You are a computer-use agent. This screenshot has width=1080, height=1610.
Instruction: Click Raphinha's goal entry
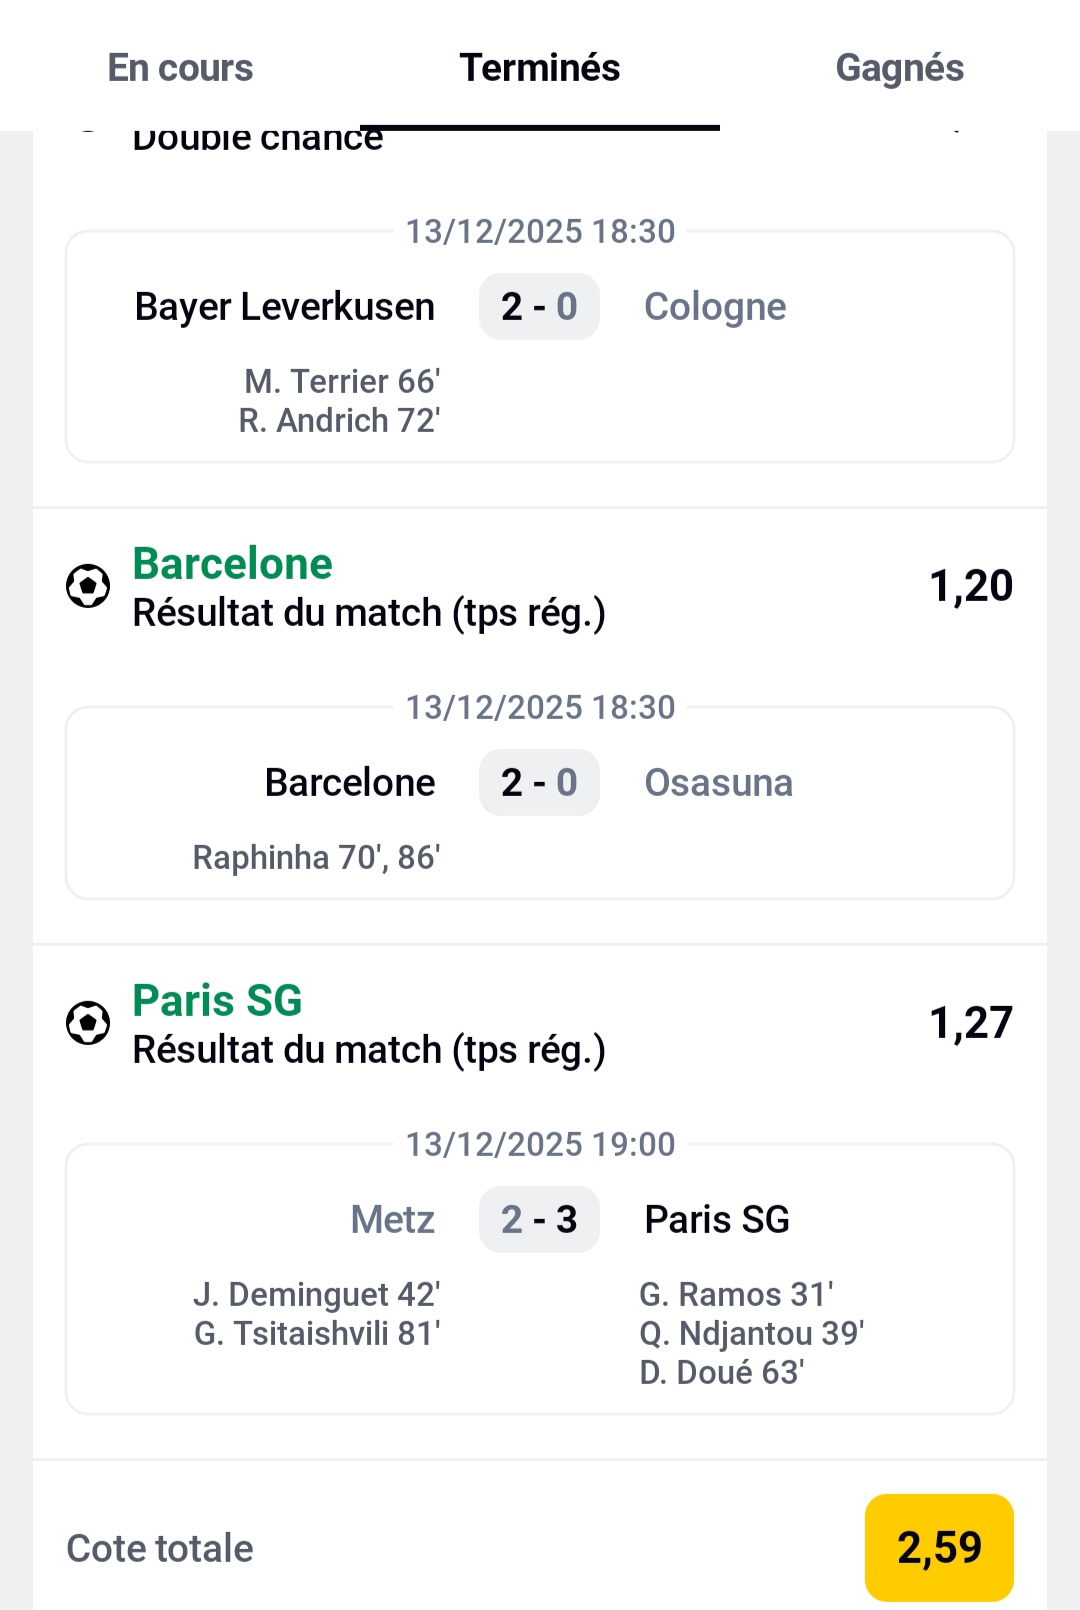click(x=318, y=856)
